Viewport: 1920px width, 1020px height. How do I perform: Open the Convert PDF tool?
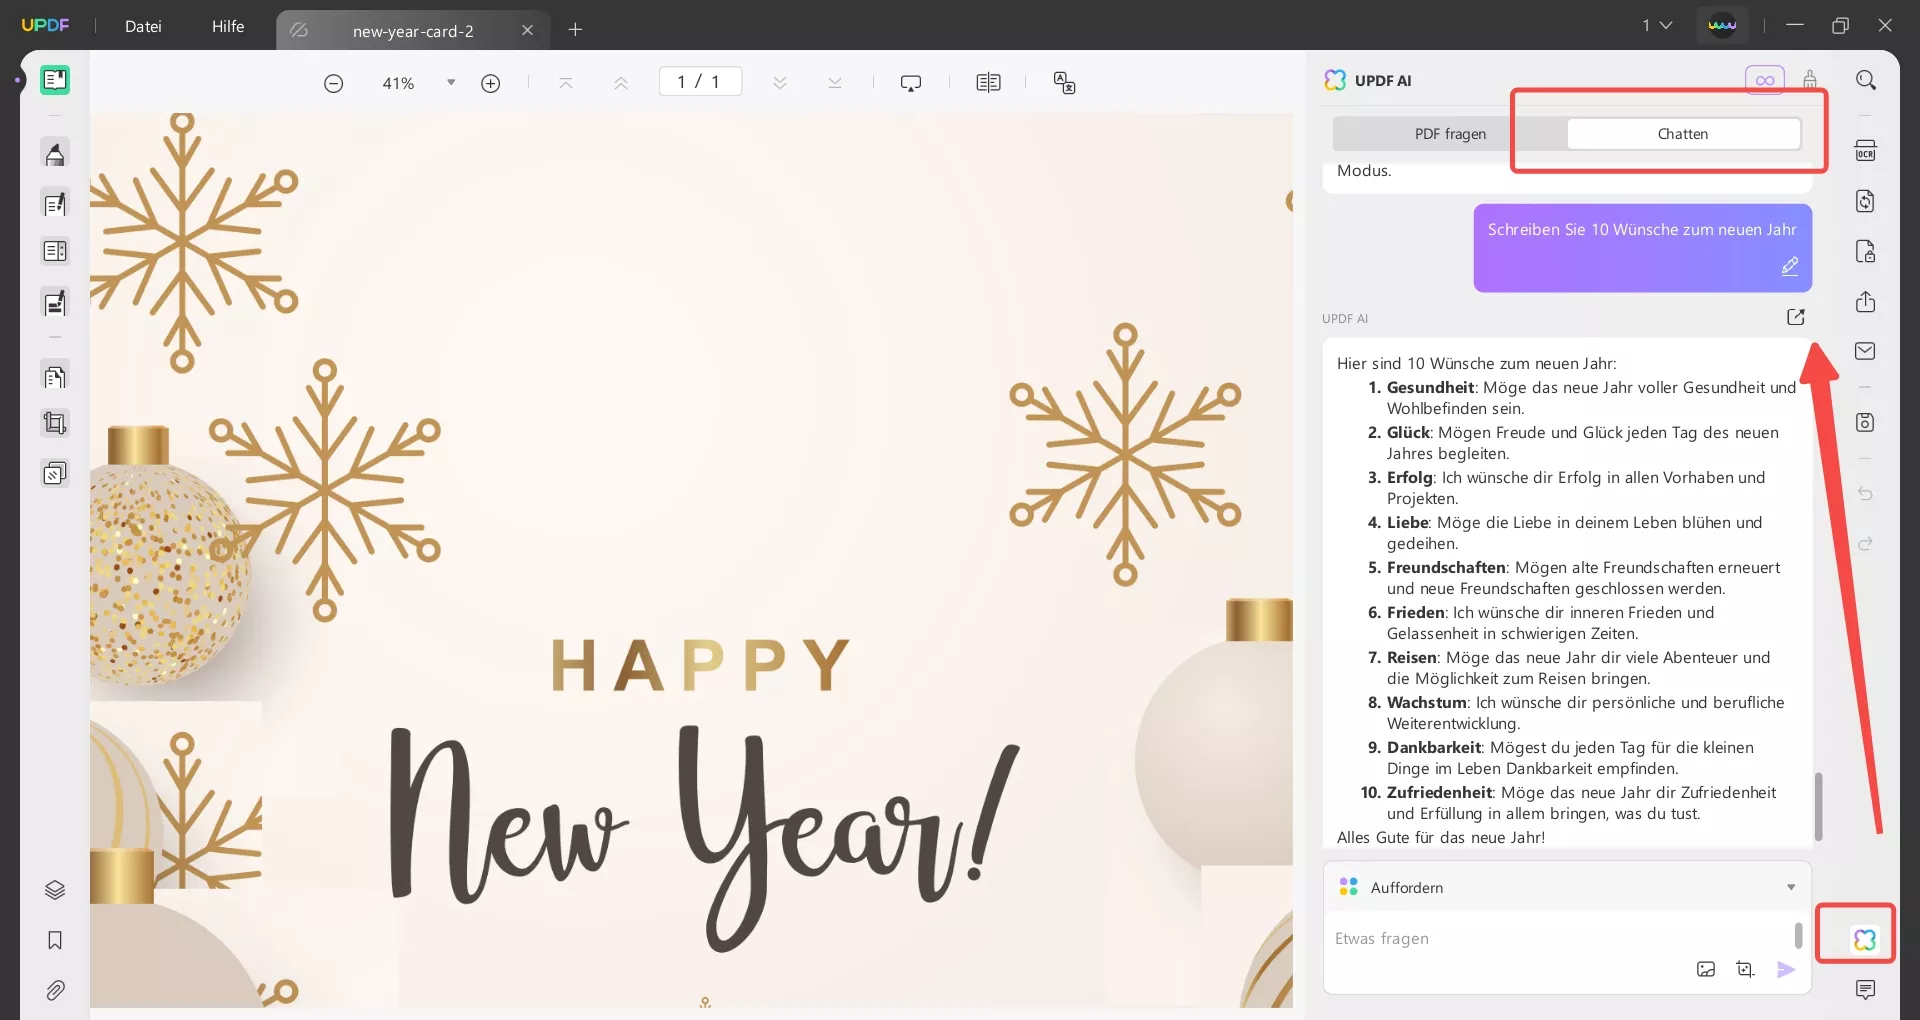point(1866,201)
